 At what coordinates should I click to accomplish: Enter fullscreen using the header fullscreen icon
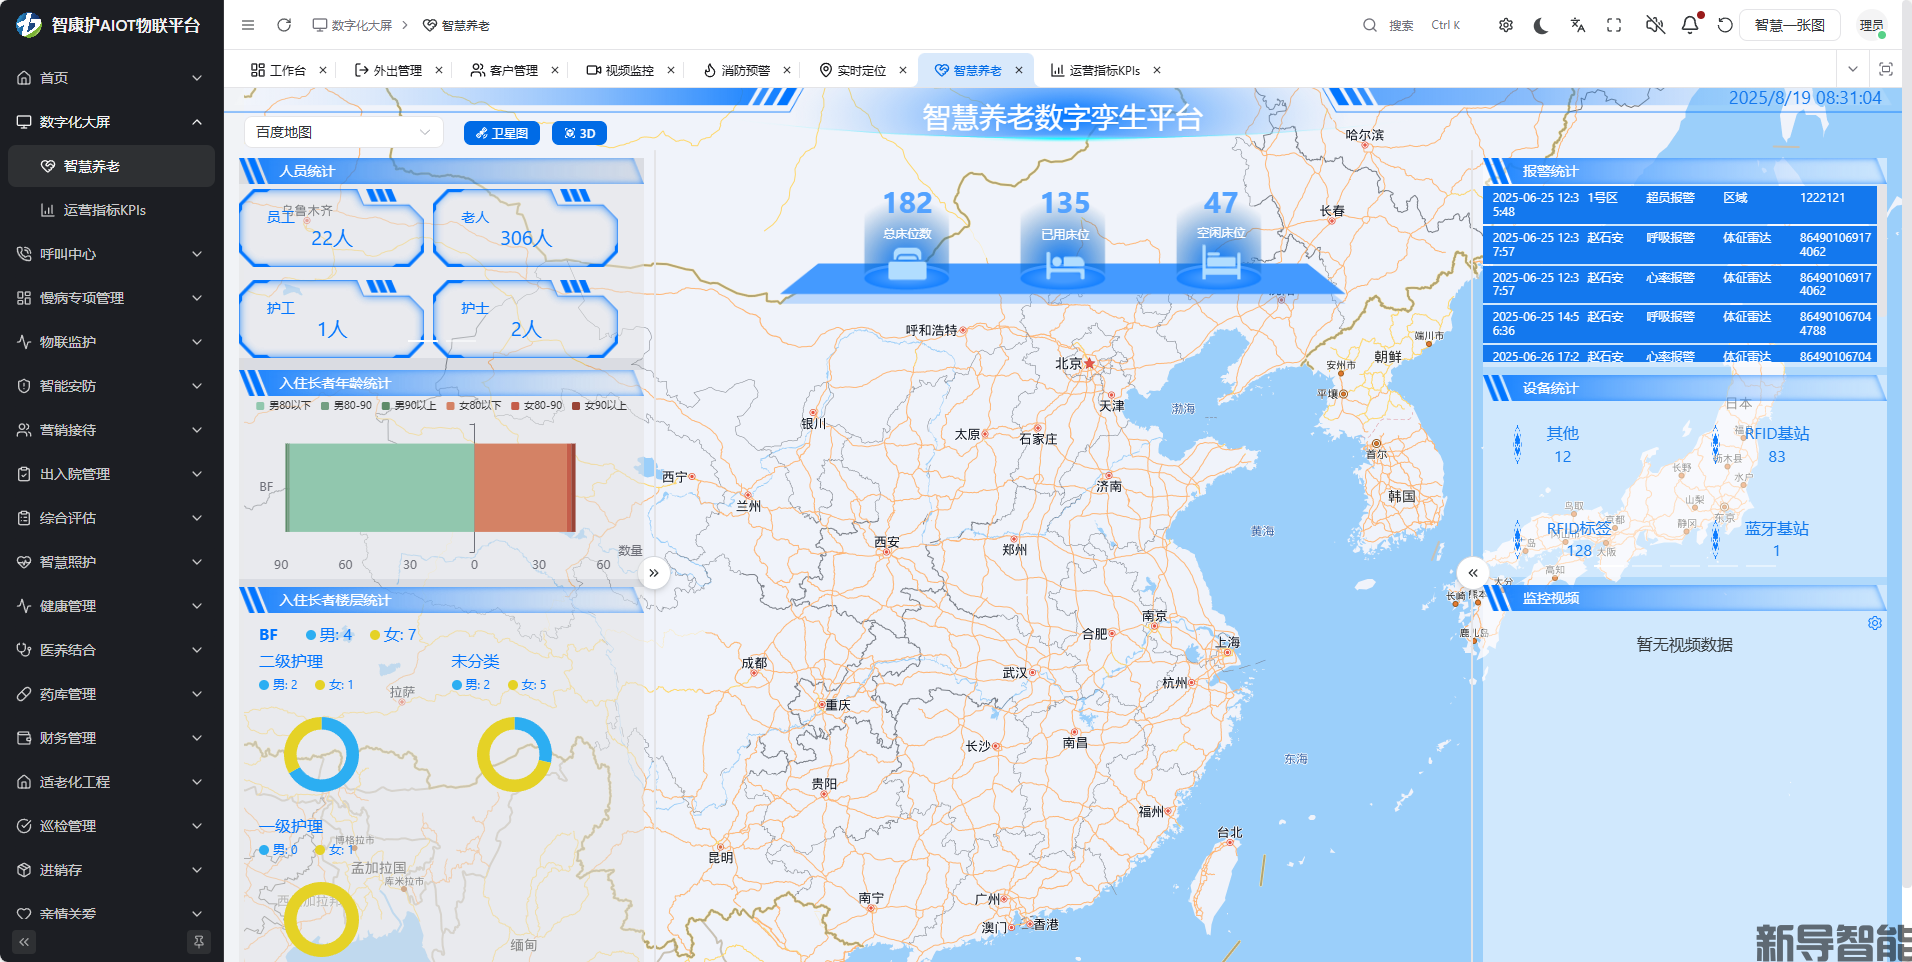click(x=1614, y=25)
